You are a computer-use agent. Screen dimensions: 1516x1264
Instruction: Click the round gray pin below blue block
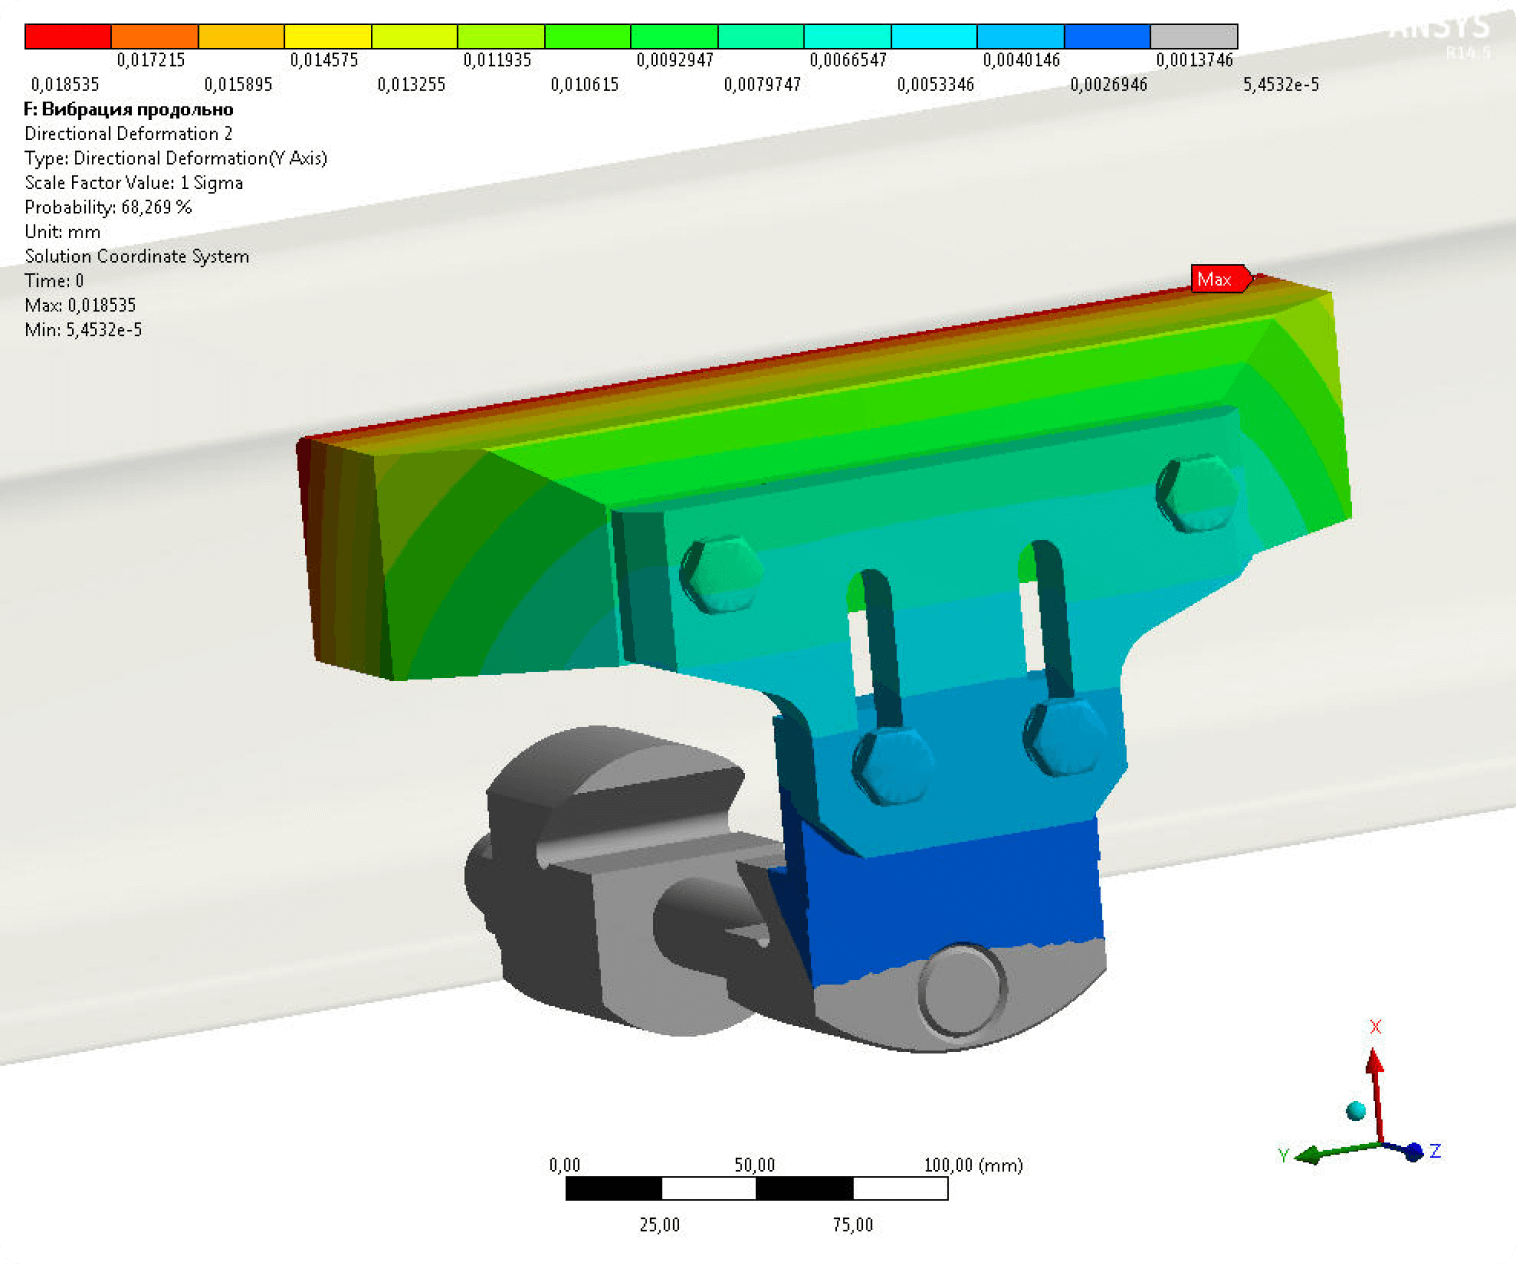pos(960,990)
